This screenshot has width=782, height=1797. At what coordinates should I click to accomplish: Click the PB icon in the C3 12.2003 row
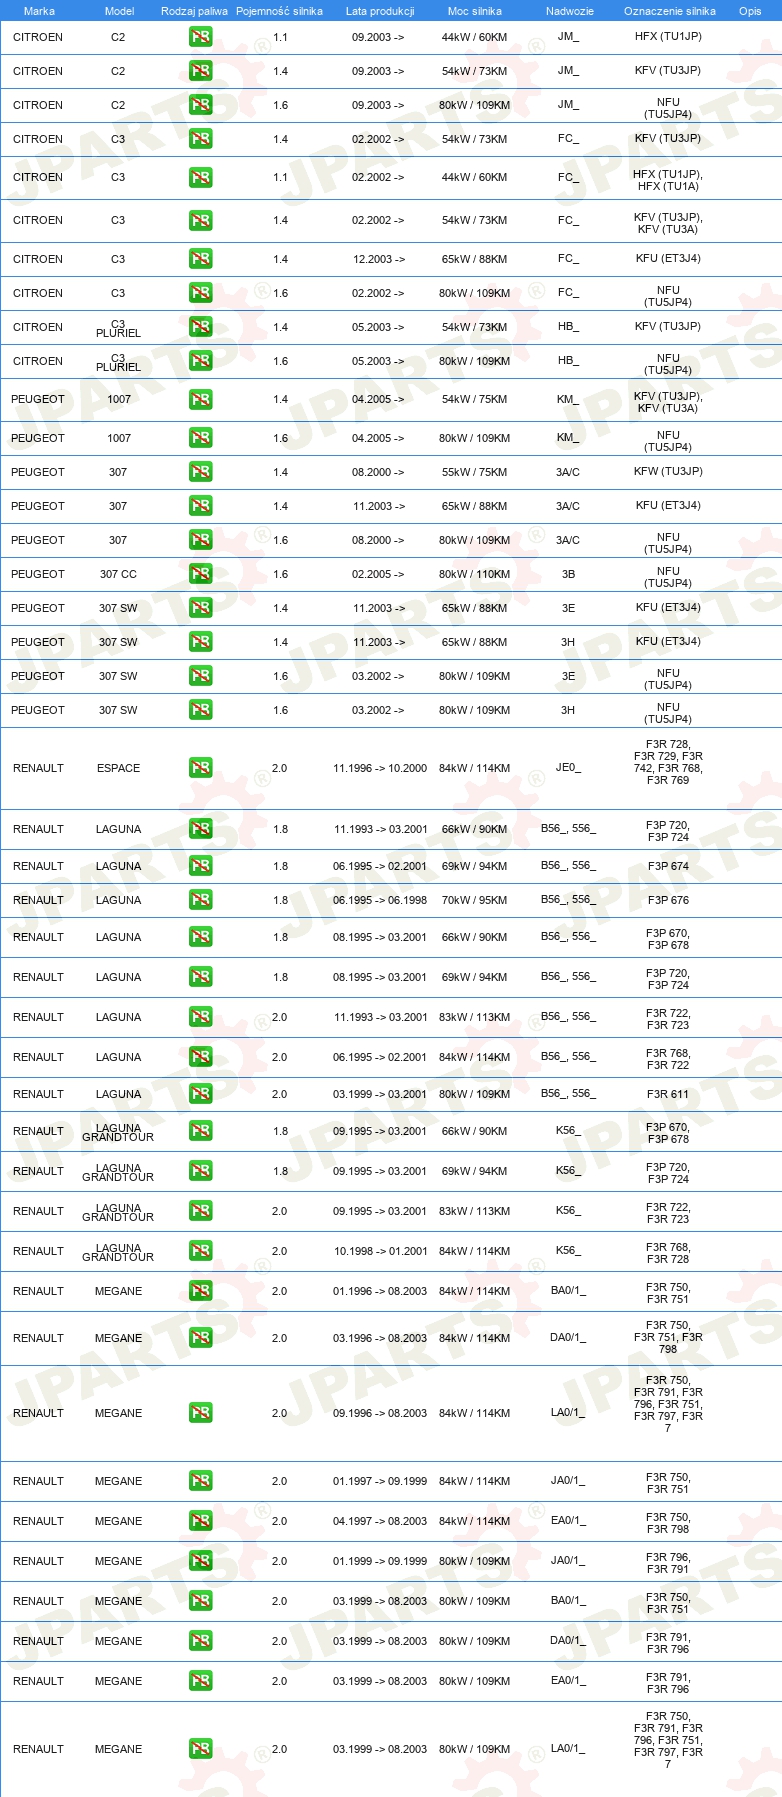click(x=200, y=259)
